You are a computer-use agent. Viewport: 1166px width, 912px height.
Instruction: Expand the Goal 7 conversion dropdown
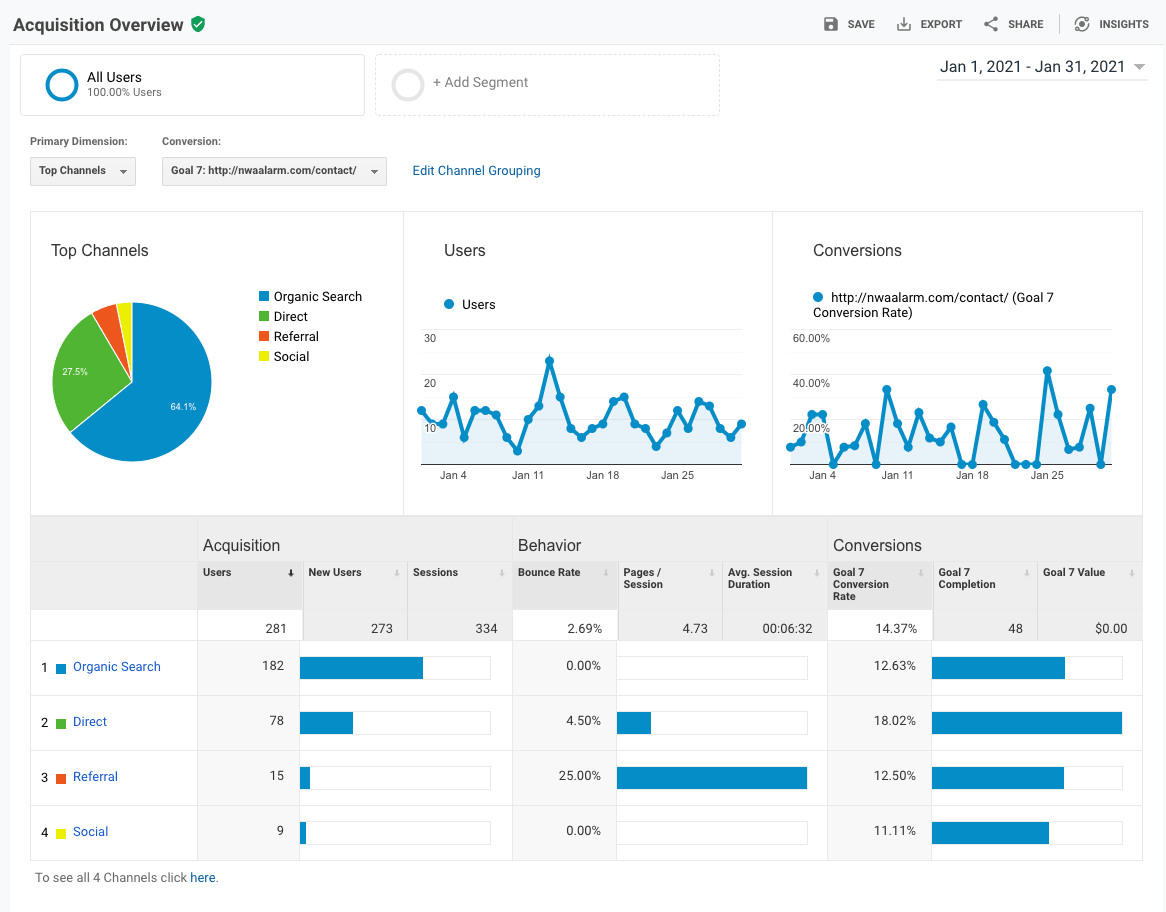(274, 171)
